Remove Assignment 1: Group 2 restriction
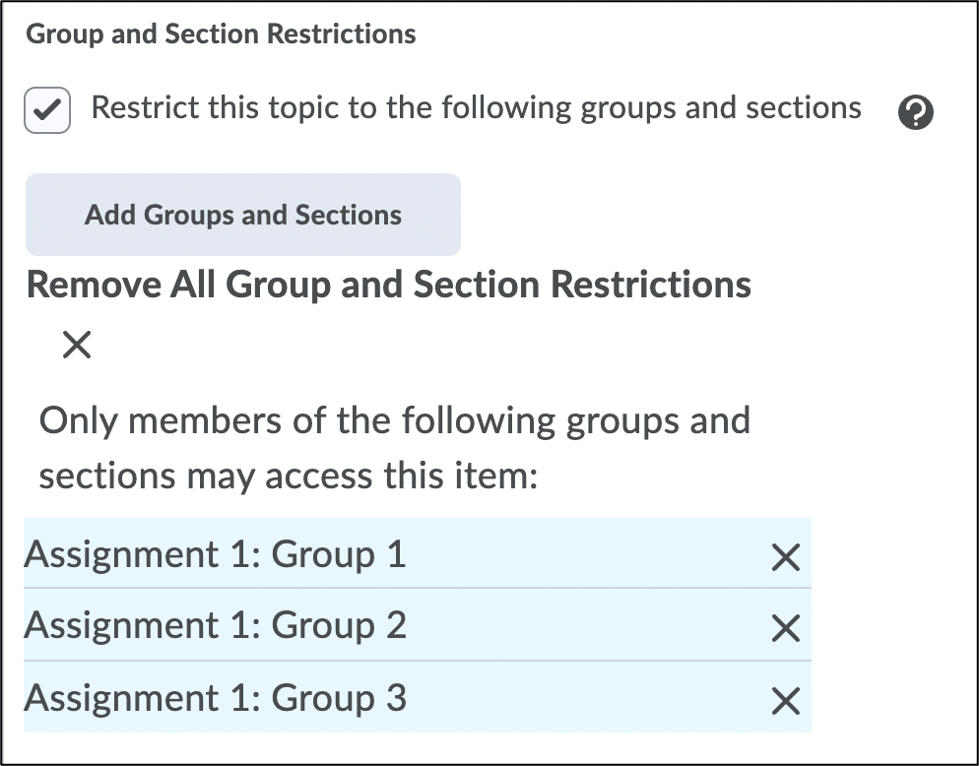This screenshot has height=766, width=979. coord(786,628)
